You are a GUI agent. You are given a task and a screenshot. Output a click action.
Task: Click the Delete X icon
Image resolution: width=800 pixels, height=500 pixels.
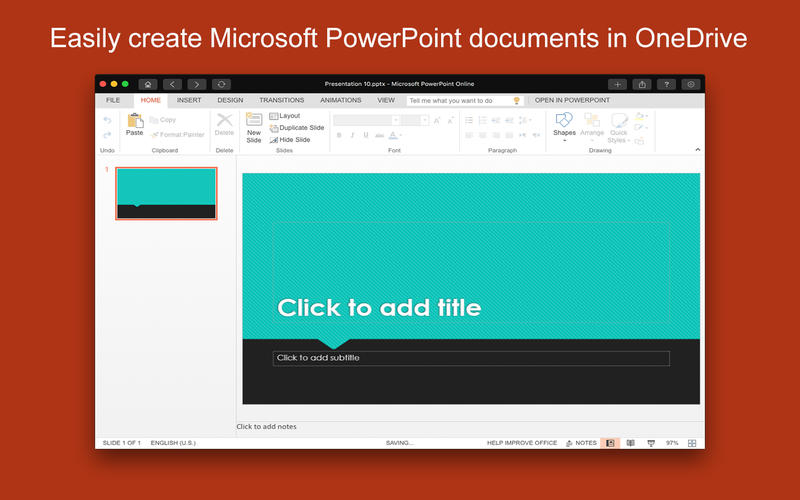coord(224,120)
